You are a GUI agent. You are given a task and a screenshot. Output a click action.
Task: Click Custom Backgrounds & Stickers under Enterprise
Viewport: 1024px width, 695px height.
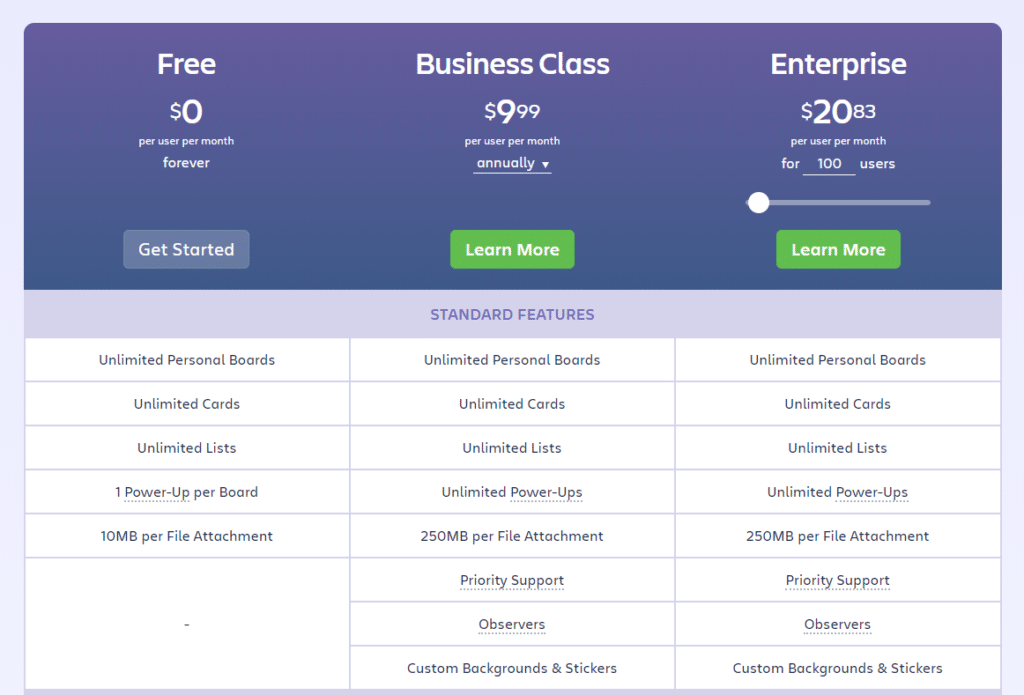click(x=838, y=668)
